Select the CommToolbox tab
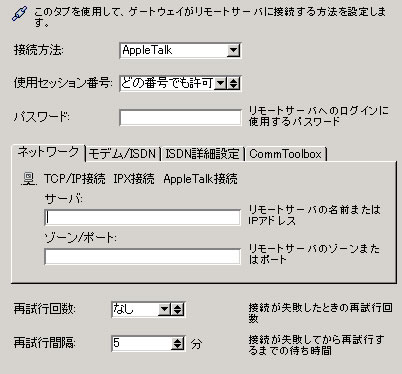Viewport: 402px width, 374px height. tap(286, 154)
